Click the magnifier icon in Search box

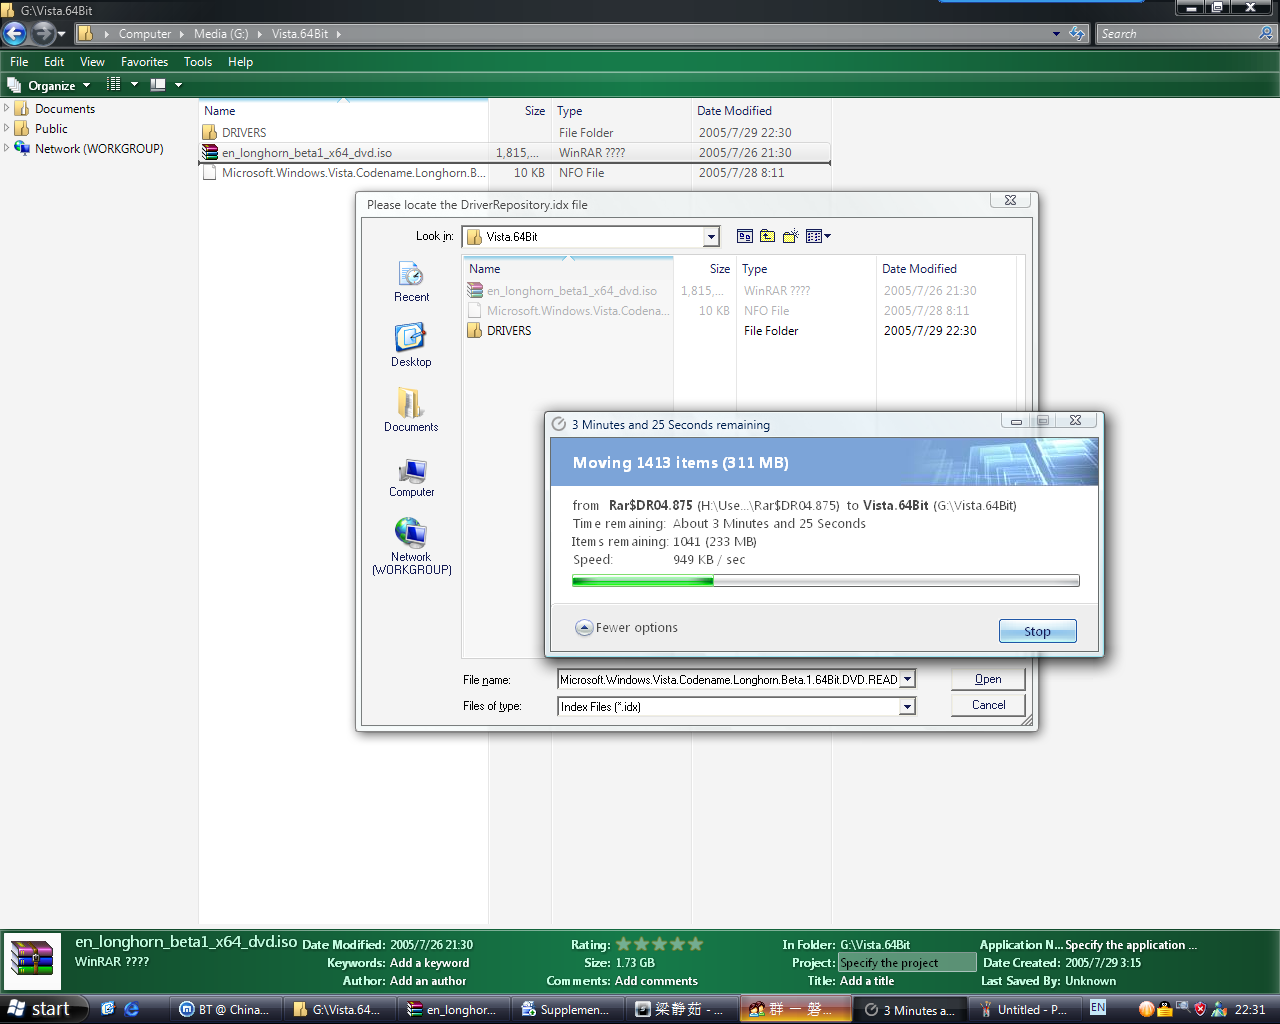[x=1266, y=34]
